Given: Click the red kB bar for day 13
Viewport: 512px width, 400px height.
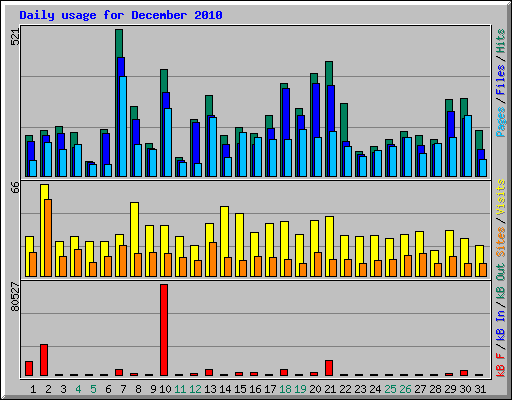Looking at the screenshot, I should click(209, 372).
